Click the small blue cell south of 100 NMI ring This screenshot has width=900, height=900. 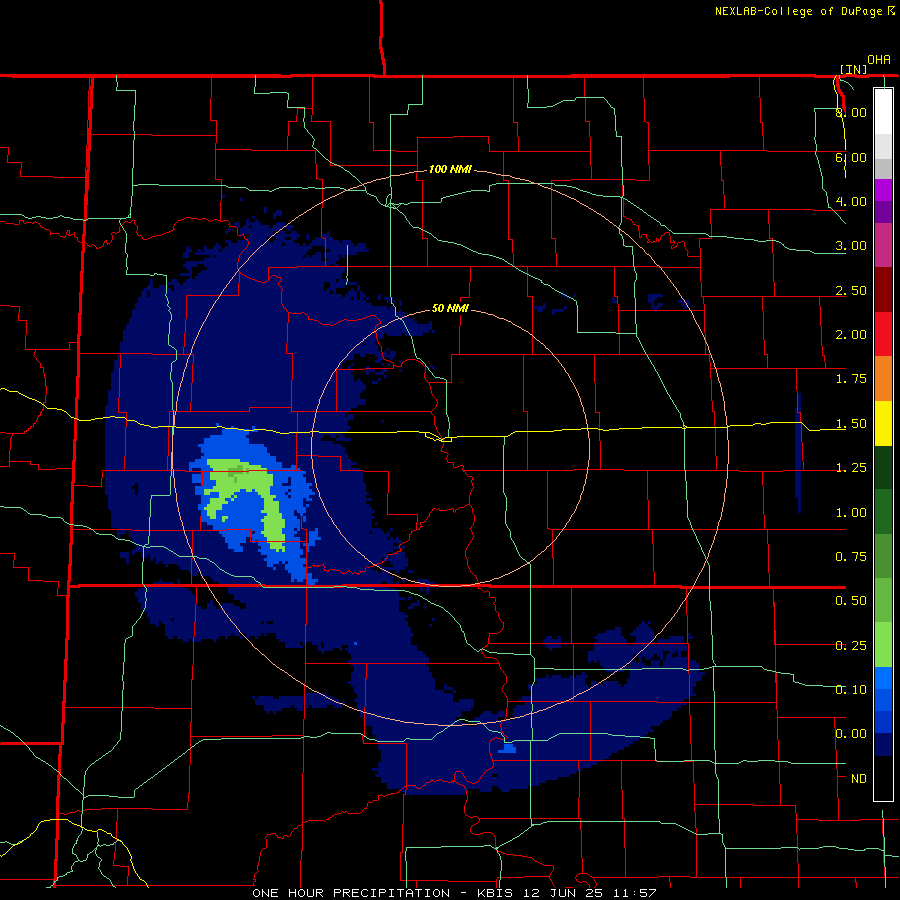point(509,748)
